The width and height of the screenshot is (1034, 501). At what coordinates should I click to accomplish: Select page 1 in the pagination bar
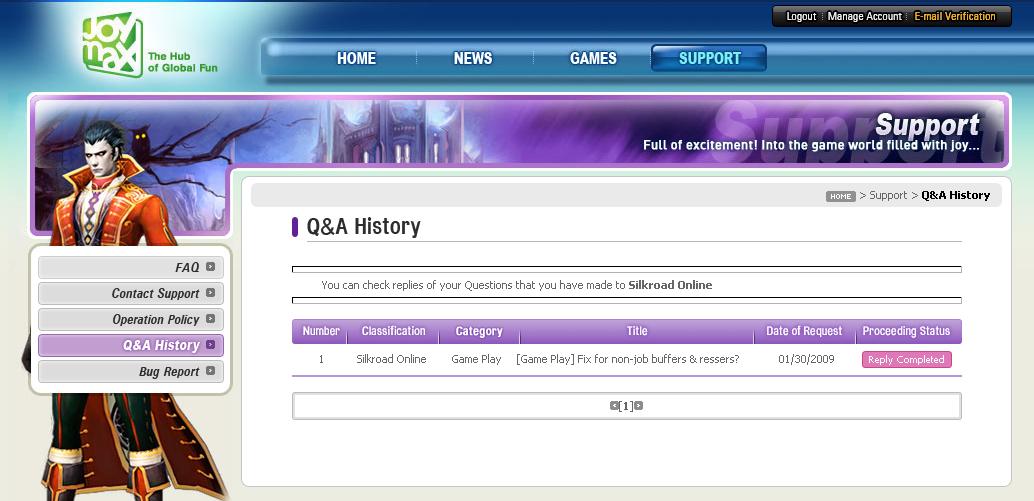point(626,406)
